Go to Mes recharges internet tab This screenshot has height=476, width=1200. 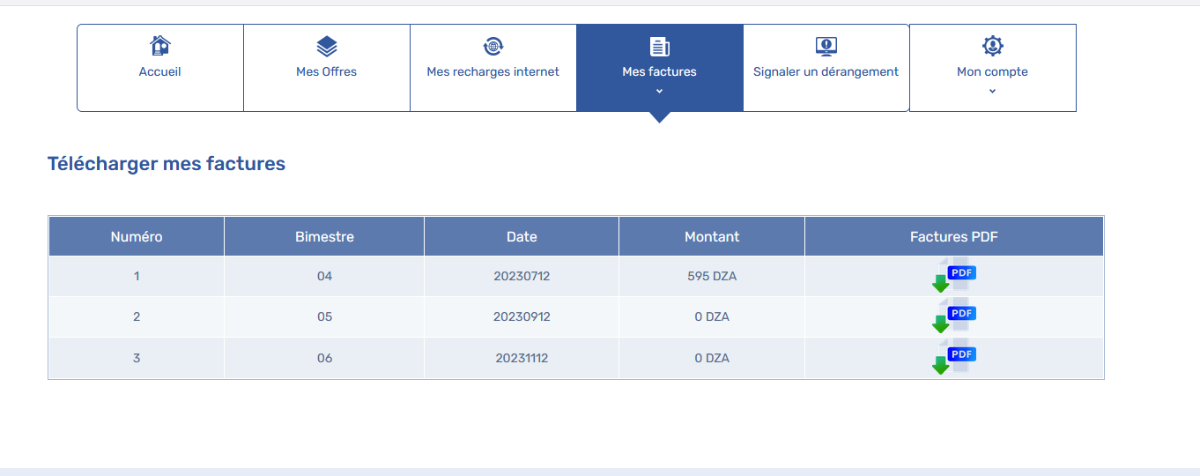point(493,72)
